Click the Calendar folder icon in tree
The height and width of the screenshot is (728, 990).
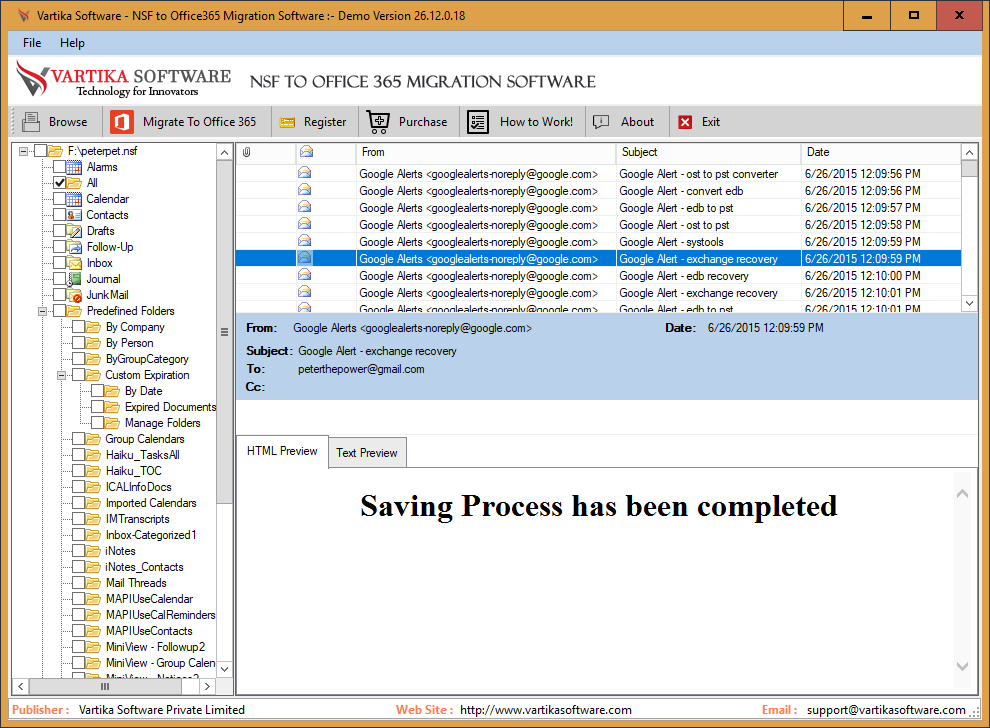pyautogui.click(x=74, y=199)
